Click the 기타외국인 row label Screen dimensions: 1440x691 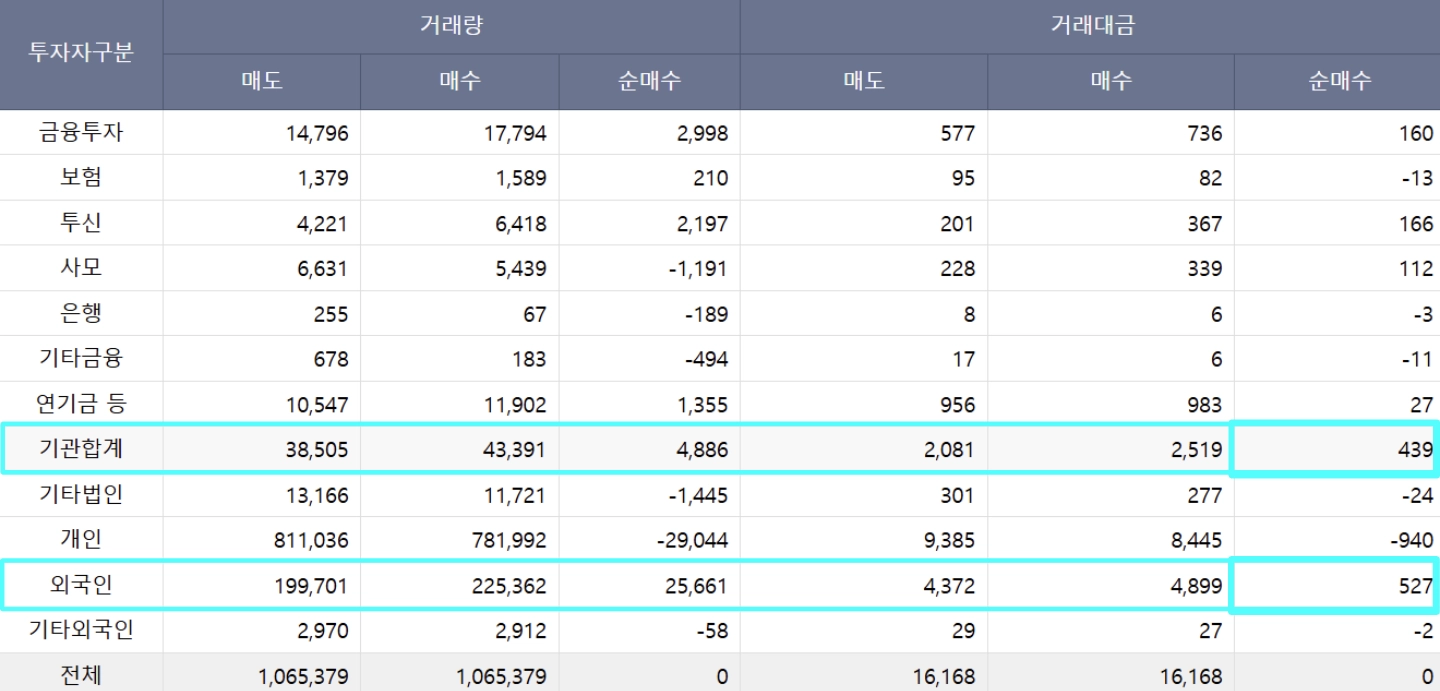(x=81, y=631)
